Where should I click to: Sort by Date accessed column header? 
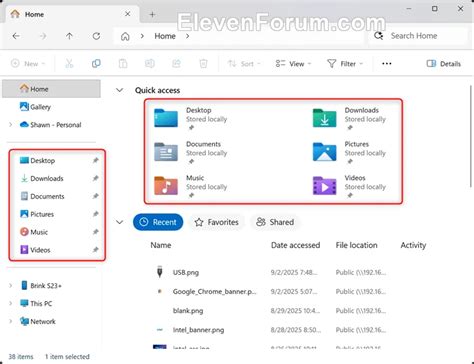295,245
